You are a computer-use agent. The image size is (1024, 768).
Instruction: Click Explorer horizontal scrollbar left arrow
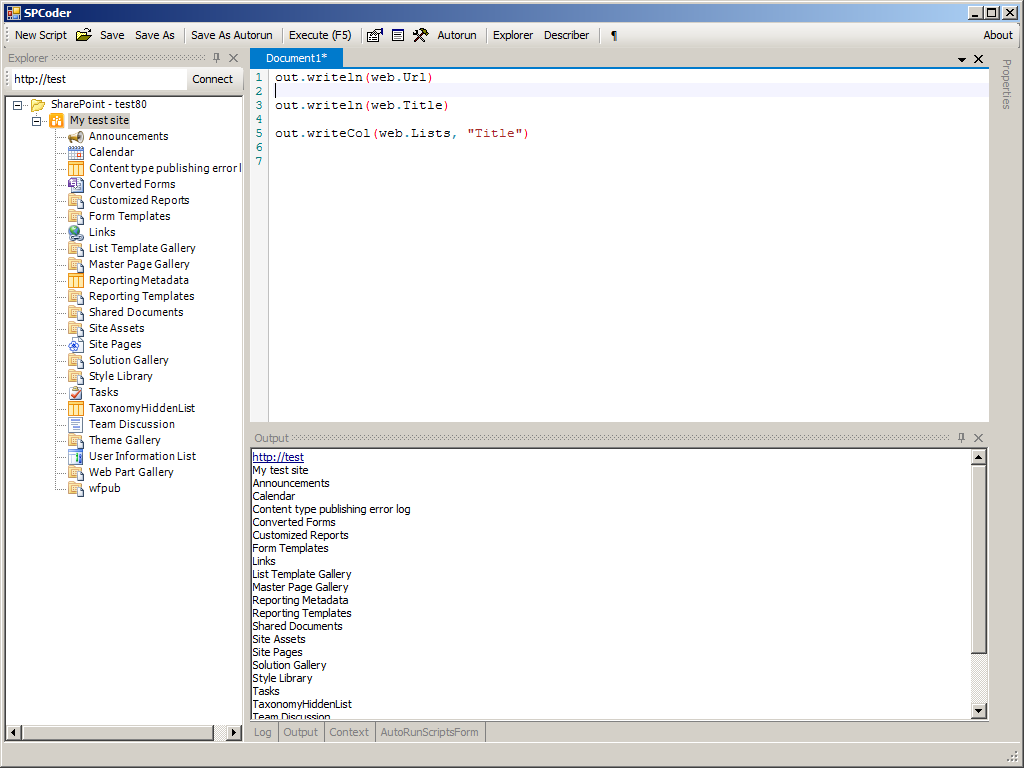click(14, 733)
